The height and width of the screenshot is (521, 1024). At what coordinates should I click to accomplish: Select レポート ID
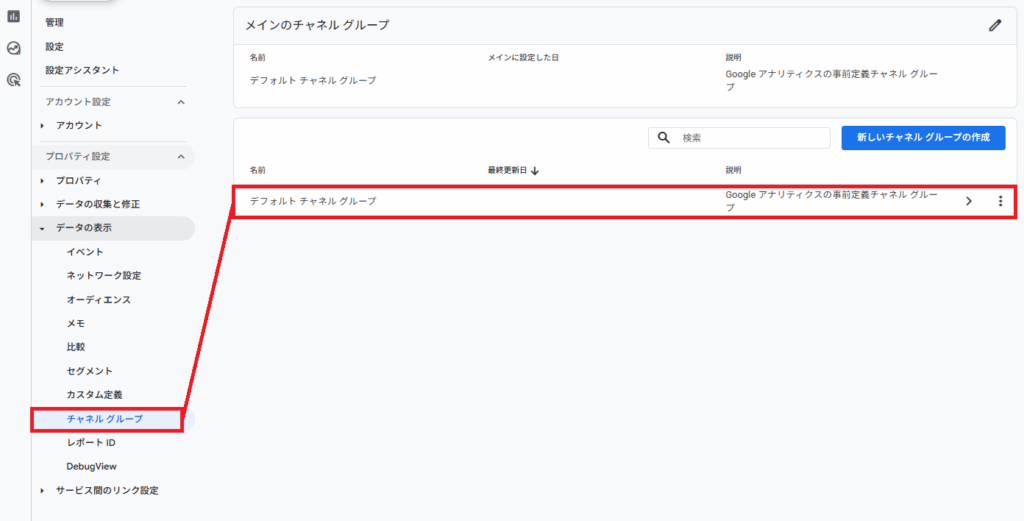tap(91, 443)
